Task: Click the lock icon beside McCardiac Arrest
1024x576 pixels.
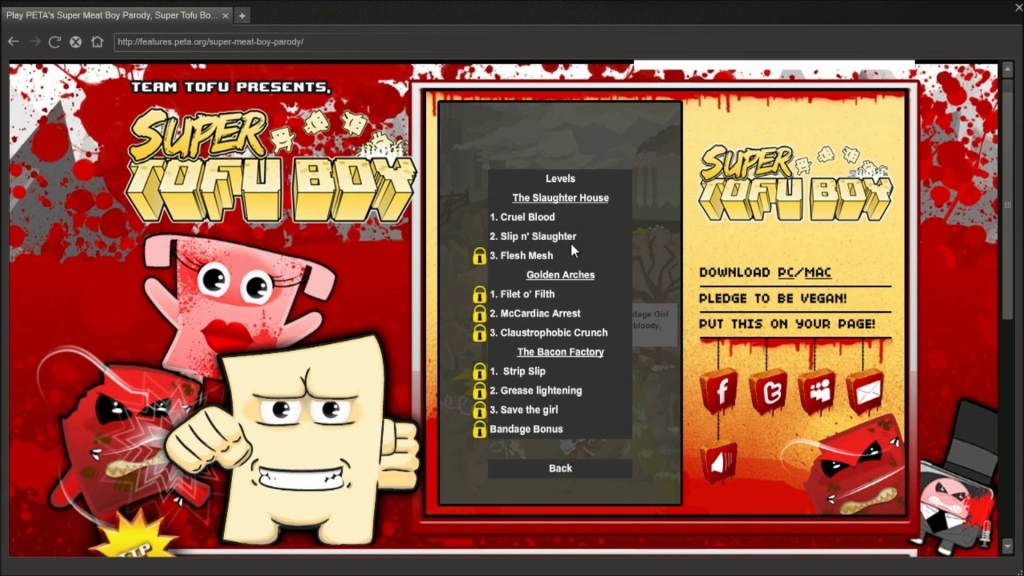Action: click(479, 313)
